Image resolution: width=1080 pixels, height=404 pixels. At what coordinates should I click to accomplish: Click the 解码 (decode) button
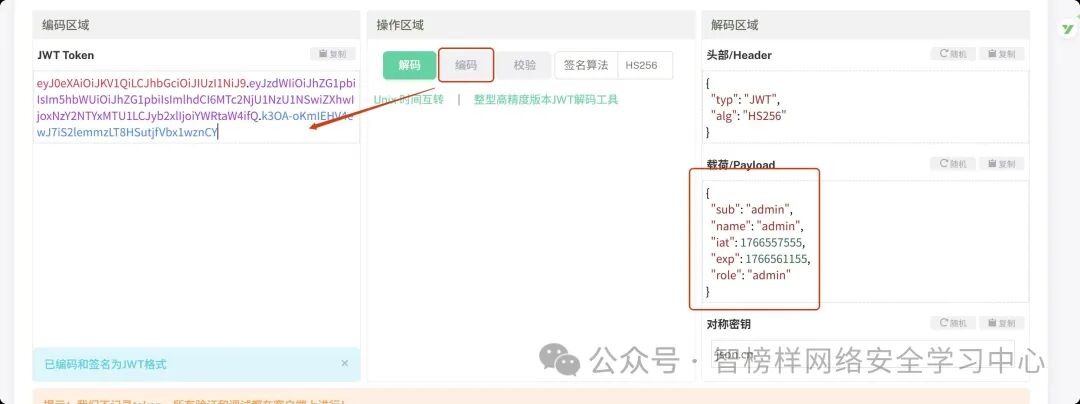point(409,65)
